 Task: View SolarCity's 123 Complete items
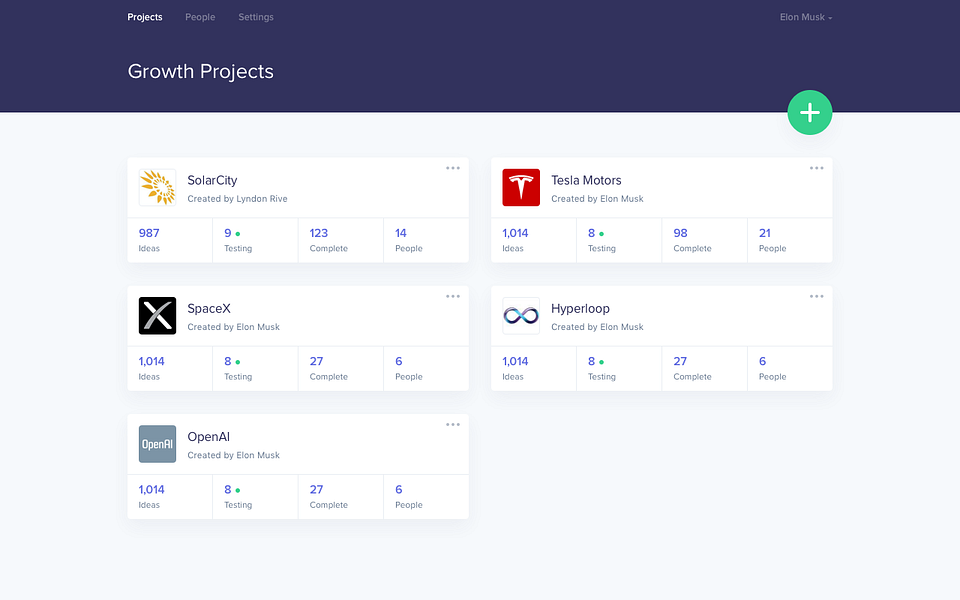[x=341, y=240]
